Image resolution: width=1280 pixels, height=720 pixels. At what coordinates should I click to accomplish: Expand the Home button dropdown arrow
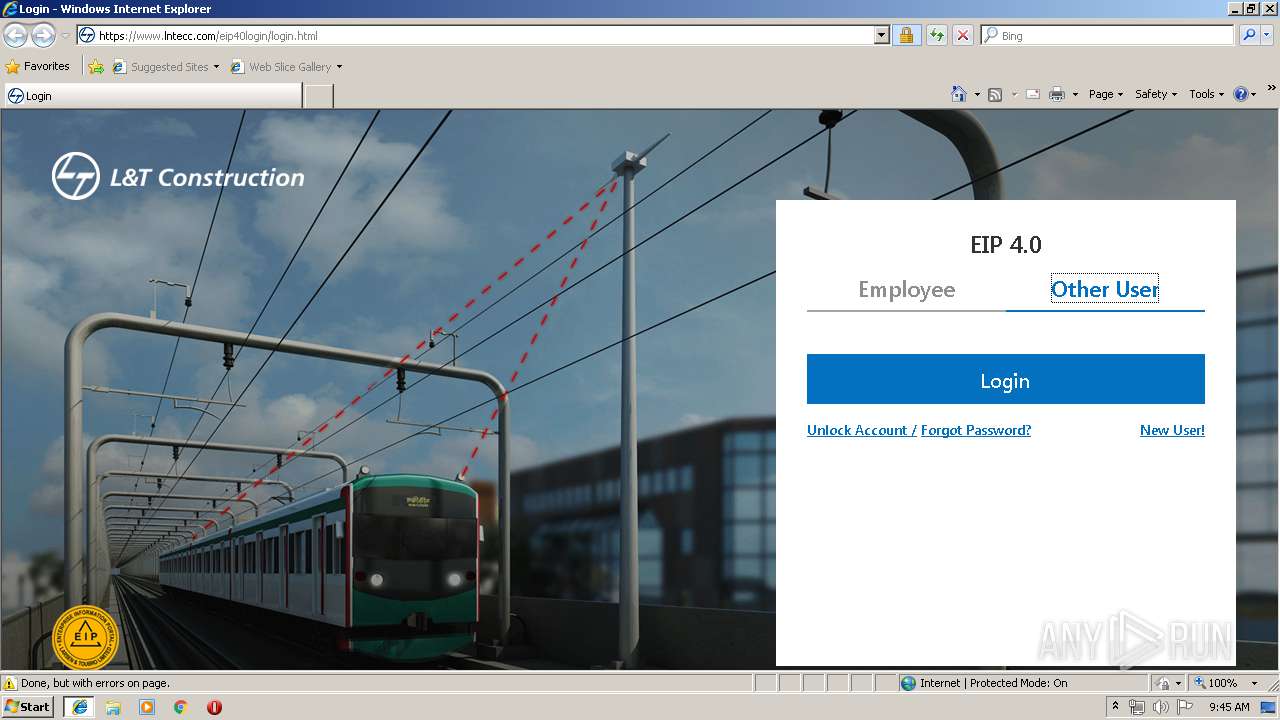[977, 94]
